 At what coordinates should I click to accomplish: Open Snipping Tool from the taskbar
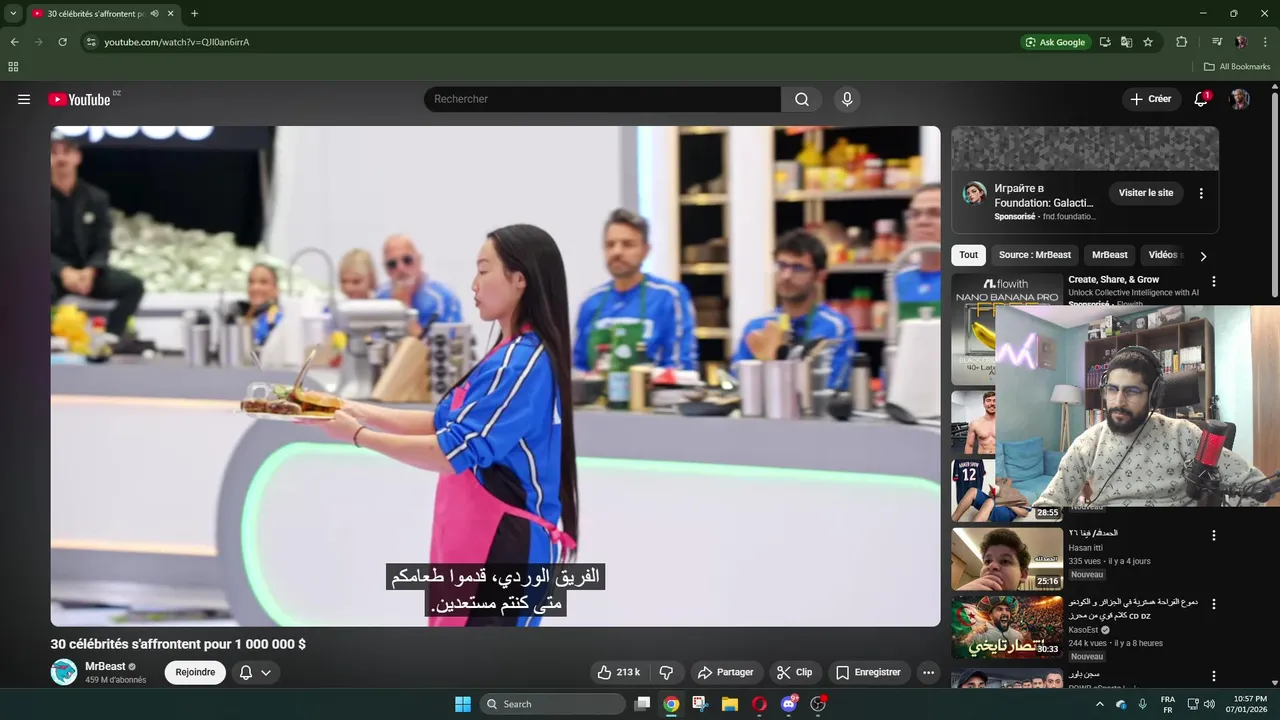700,704
